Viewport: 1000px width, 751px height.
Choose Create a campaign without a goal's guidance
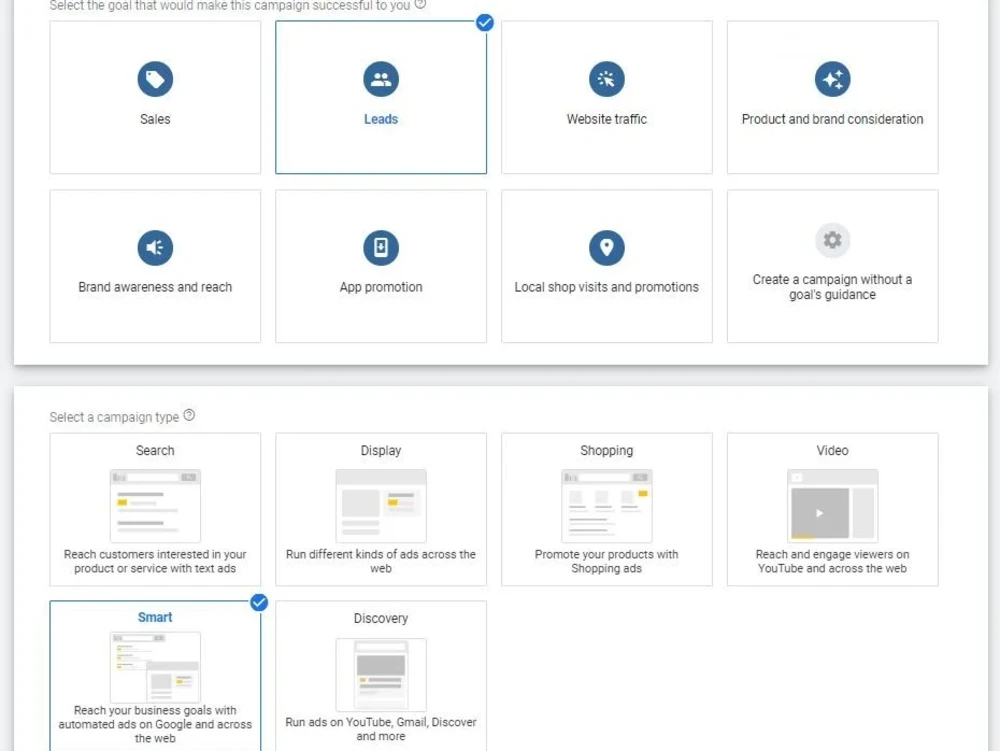832,287
